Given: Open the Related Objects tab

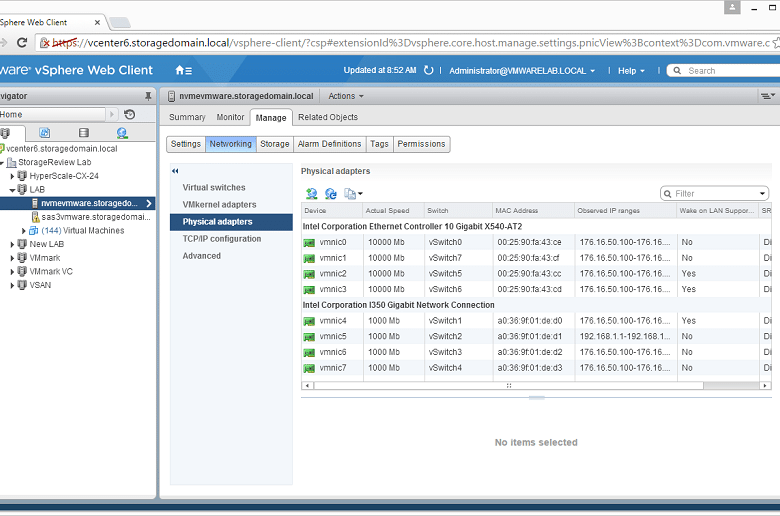Looking at the screenshot, I should (x=328, y=117).
